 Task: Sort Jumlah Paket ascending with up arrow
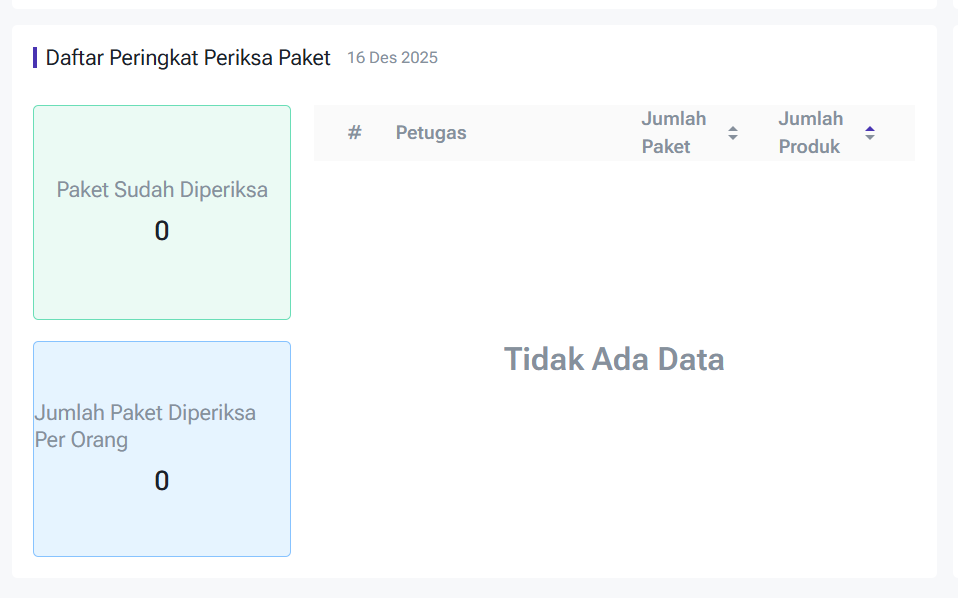click(733, 128)
